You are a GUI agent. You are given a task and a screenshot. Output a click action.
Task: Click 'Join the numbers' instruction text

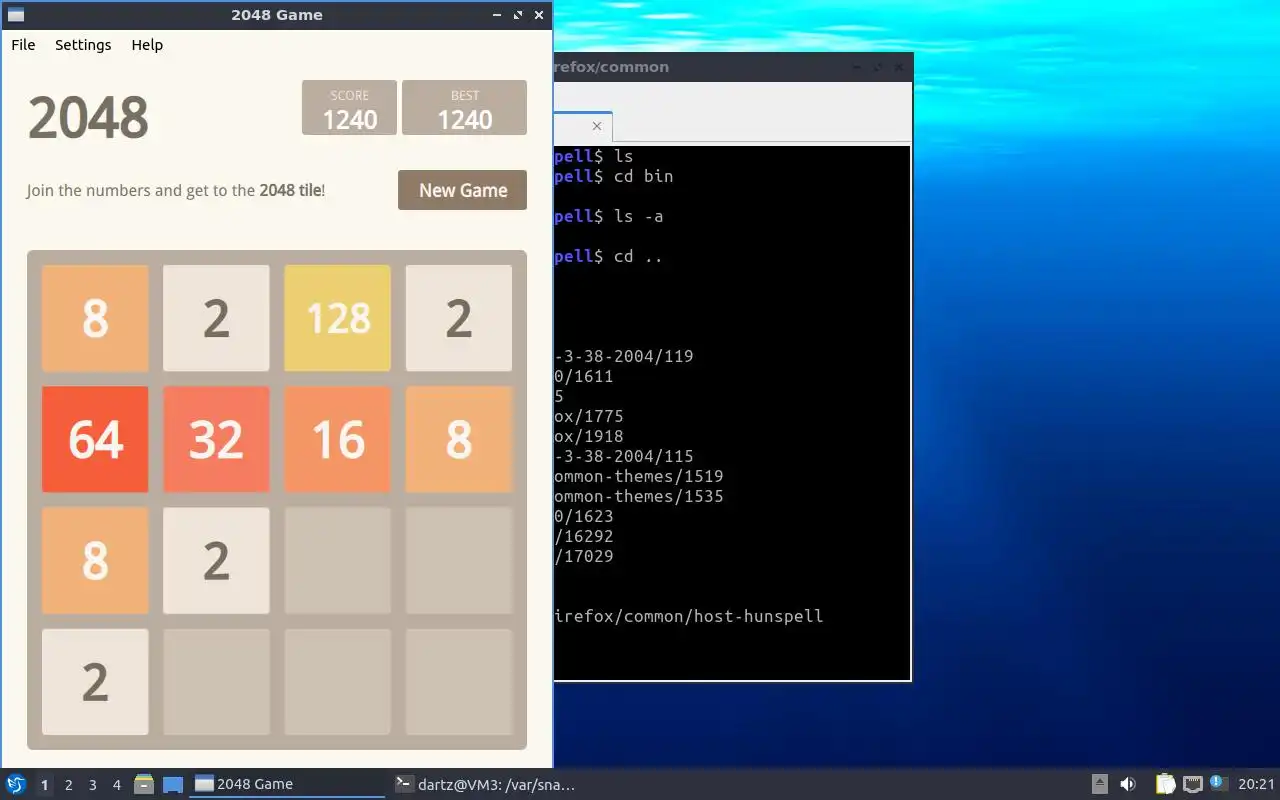pyautogui.click(x=176, y=190)
